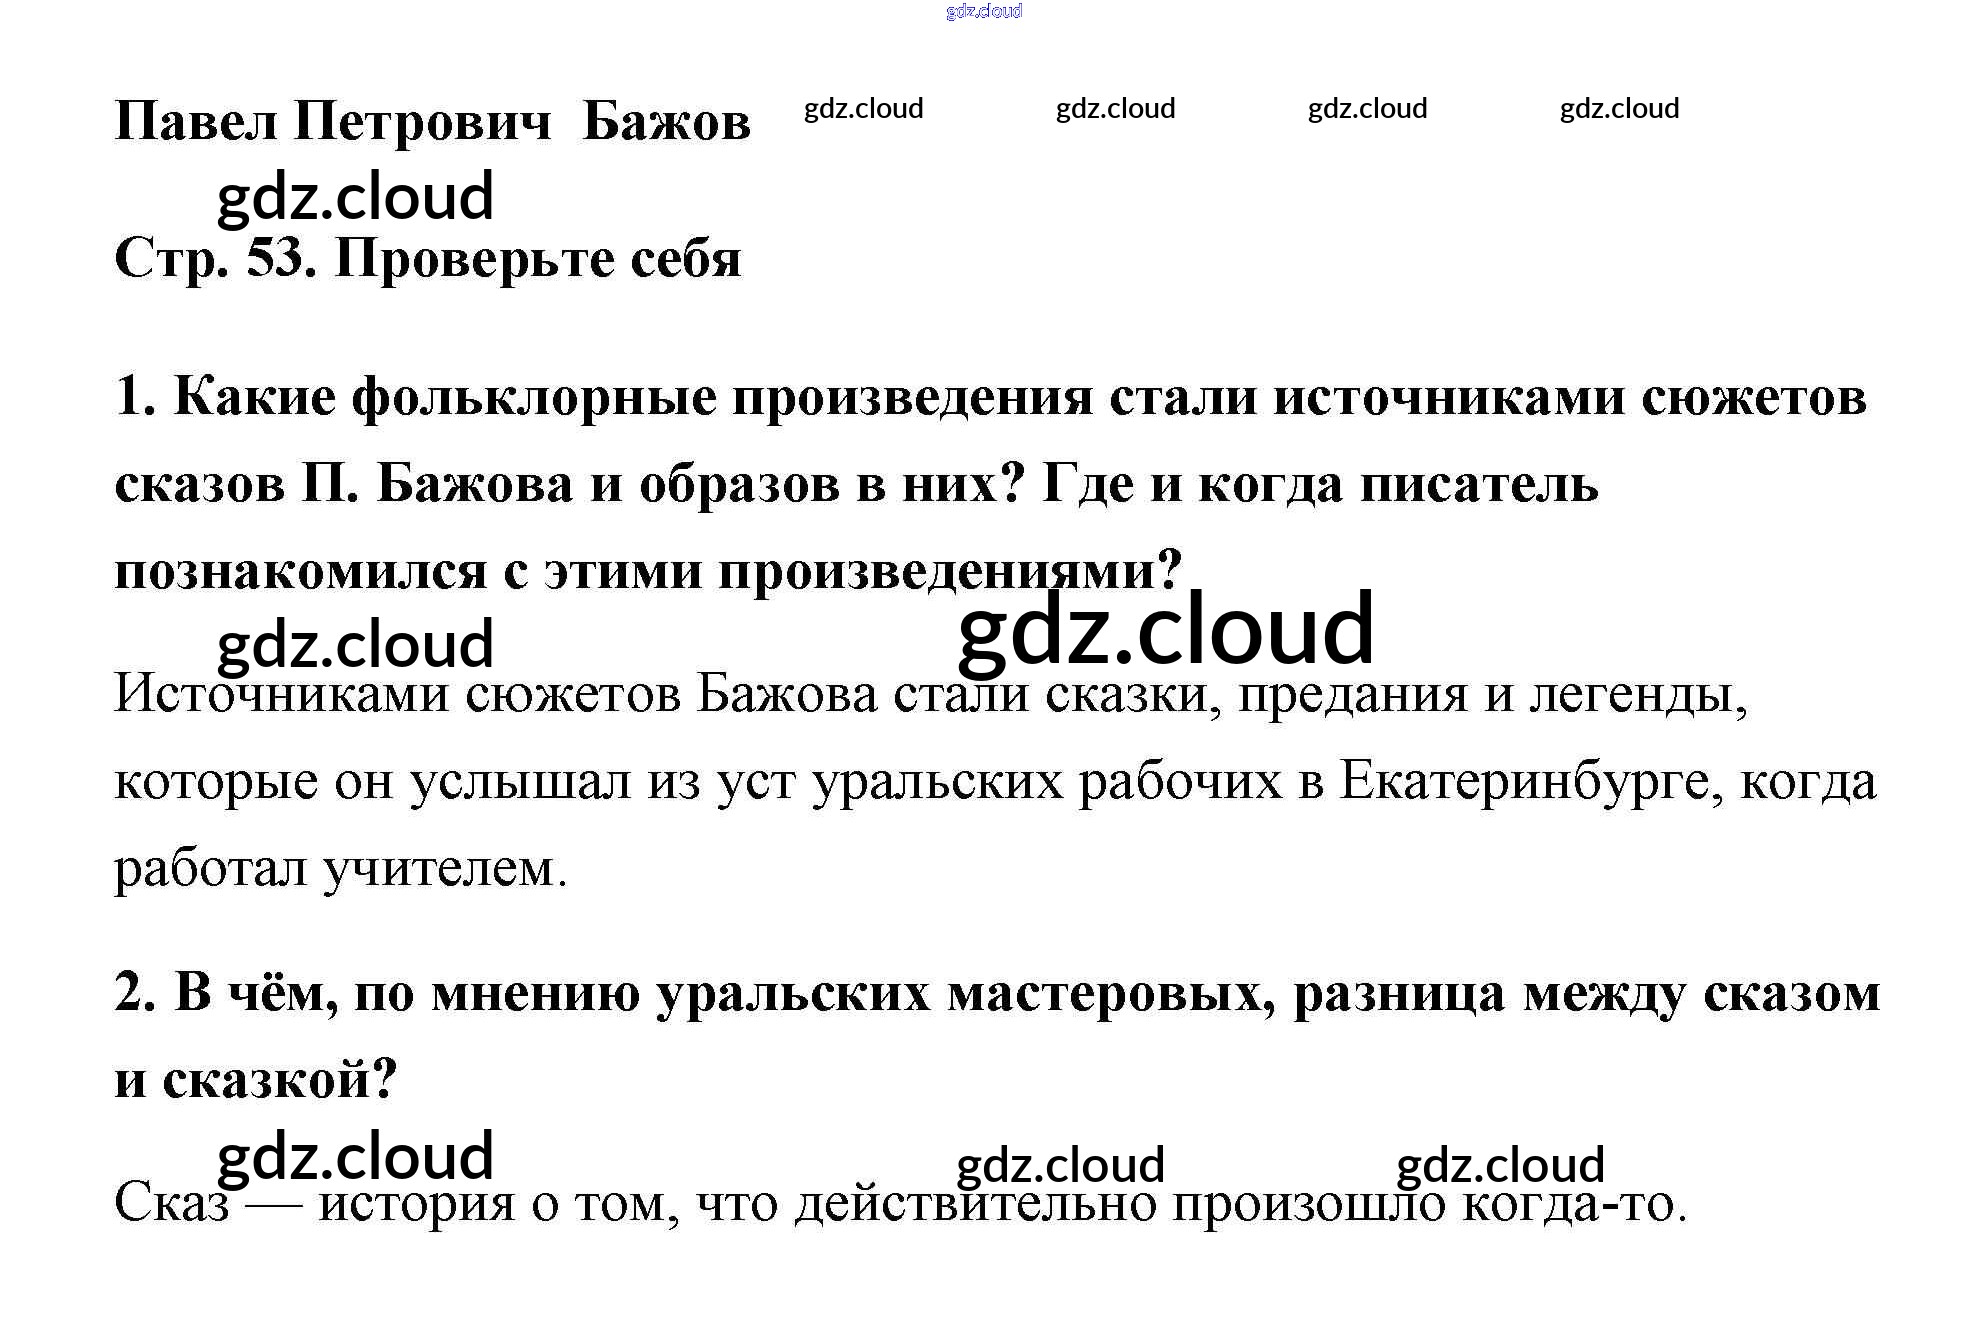Click the answer line starting "Источниками сюжетов Бажова"
Viewport: 1968px width, 1320px height.
click(930, 693)
